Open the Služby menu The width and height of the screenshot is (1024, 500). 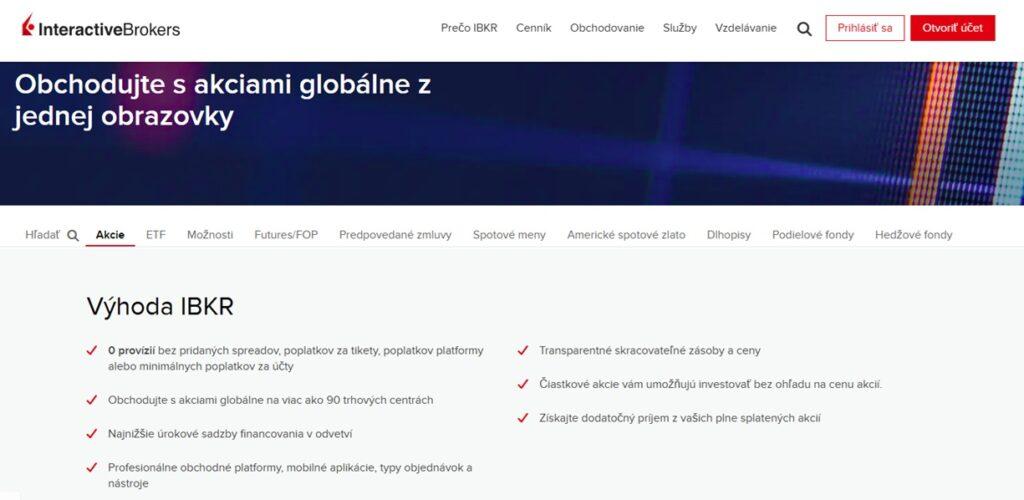680,28
